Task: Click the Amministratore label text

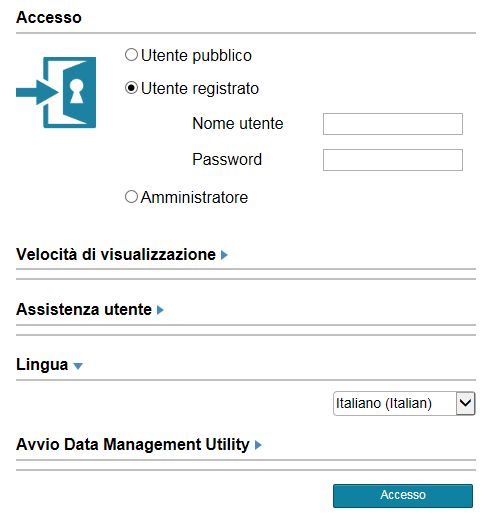Action: pyautogui.click(x=194, y=197)
